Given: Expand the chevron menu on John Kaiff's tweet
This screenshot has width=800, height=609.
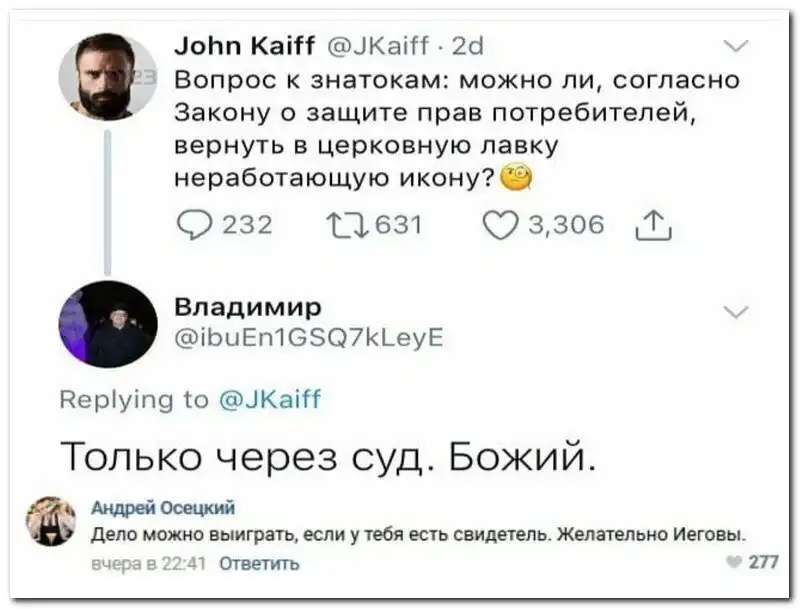Looking at the screenshot, I should point(735,46).
